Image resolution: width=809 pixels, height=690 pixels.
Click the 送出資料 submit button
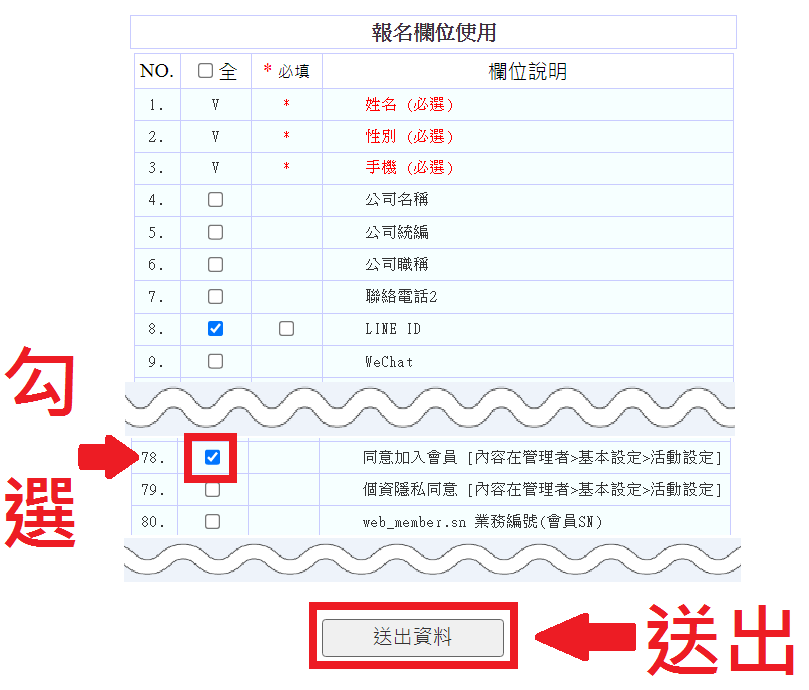[x=413, y=637]
